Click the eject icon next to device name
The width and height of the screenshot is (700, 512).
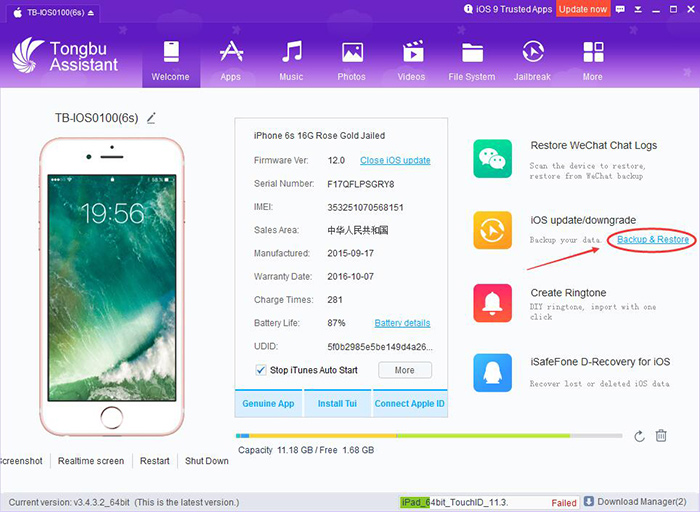tap(91, 13)
